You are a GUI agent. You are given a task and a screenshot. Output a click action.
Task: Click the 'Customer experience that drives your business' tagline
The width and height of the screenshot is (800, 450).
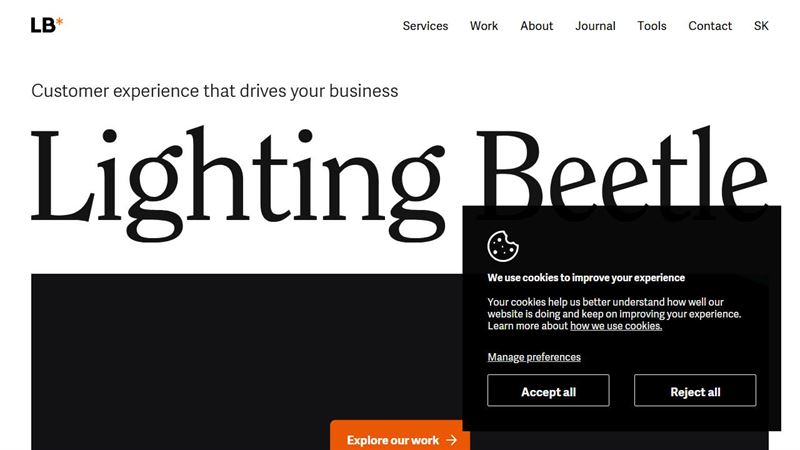[x=215, y=91]
